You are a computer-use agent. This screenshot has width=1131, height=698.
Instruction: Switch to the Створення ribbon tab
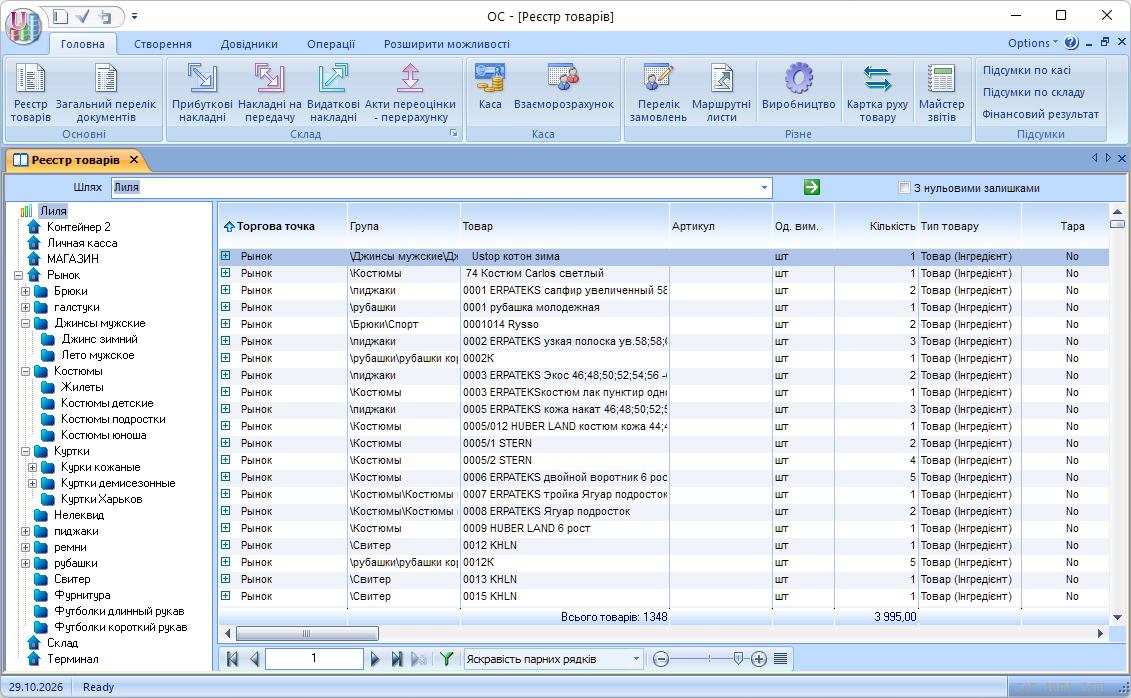click(x=163, y=44)
